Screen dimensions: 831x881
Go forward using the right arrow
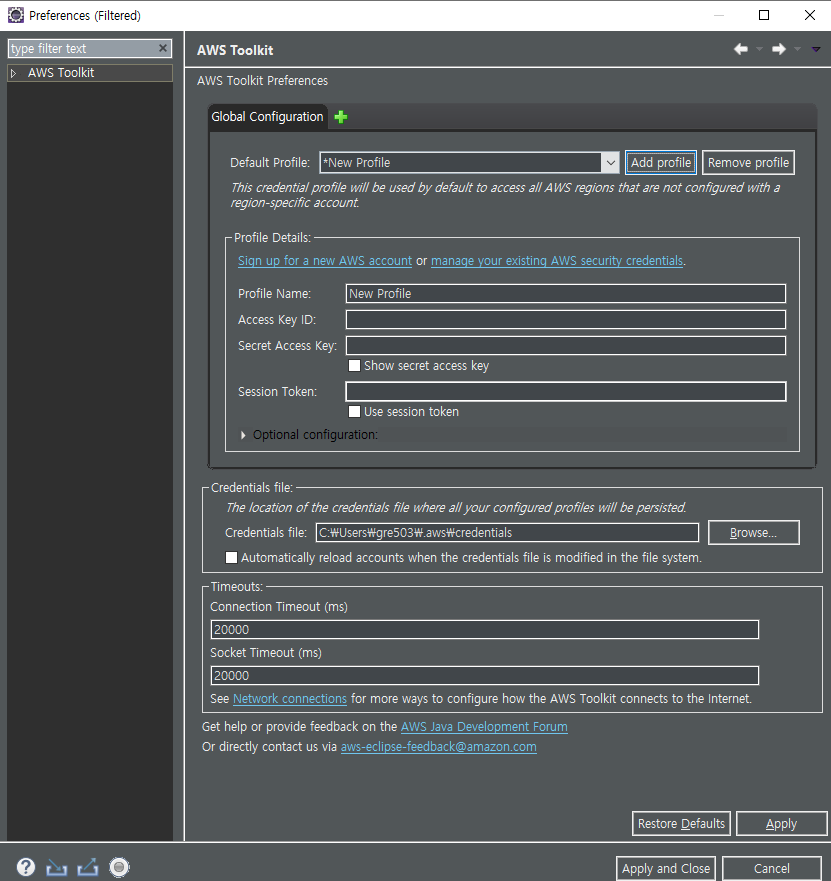tap(779, 49)
